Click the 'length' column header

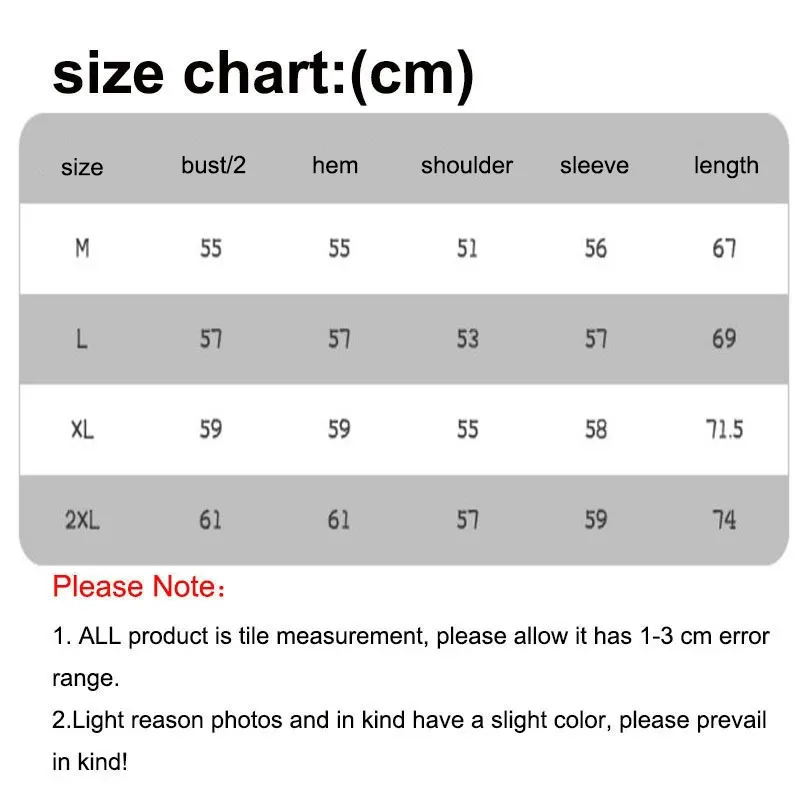[726, 166]
